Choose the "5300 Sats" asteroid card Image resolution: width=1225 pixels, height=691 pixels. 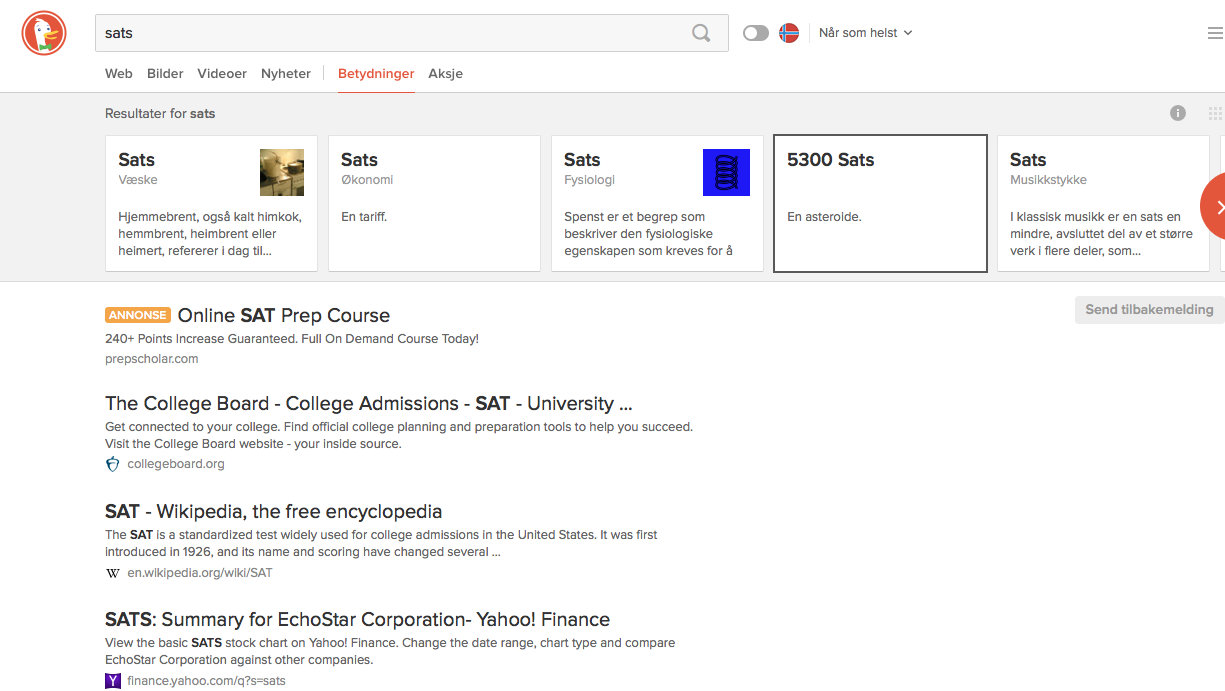(x=881, y=204)
